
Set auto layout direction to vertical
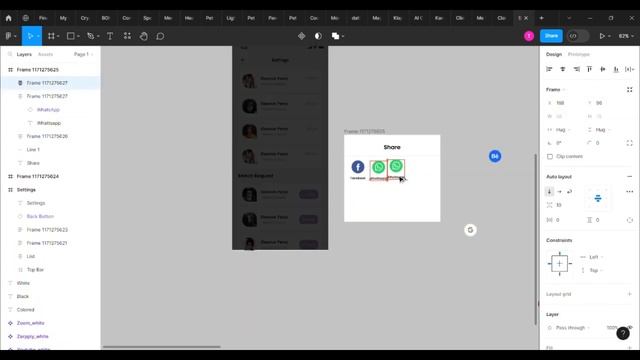549,191
